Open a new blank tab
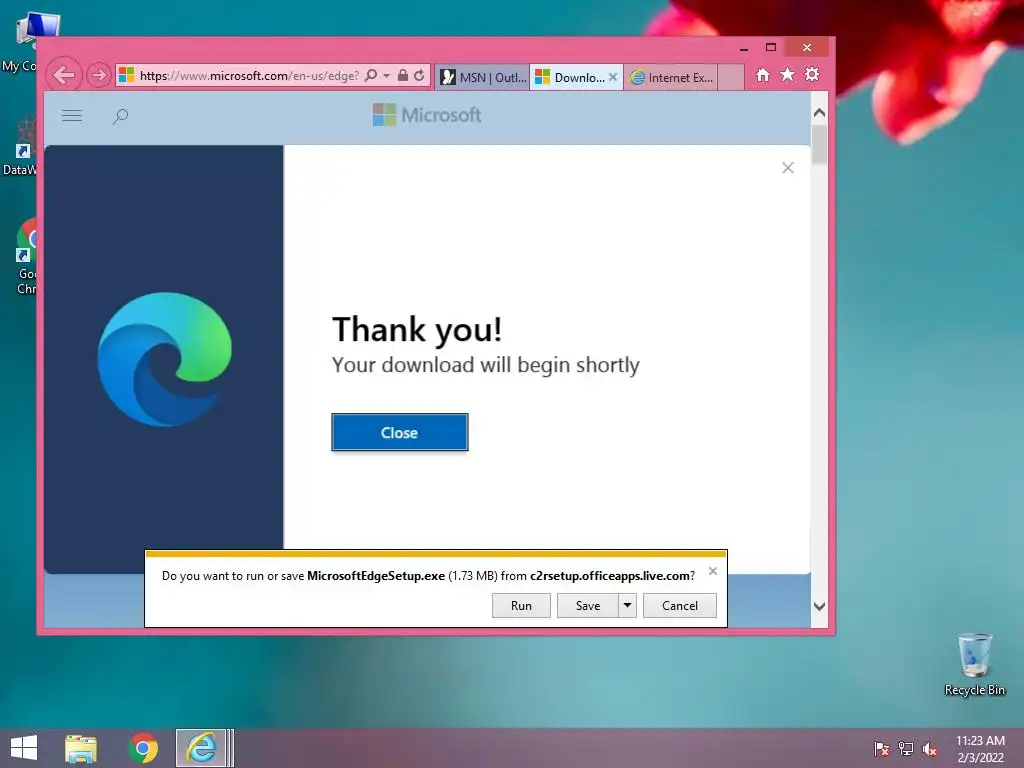 click(731, 77)
